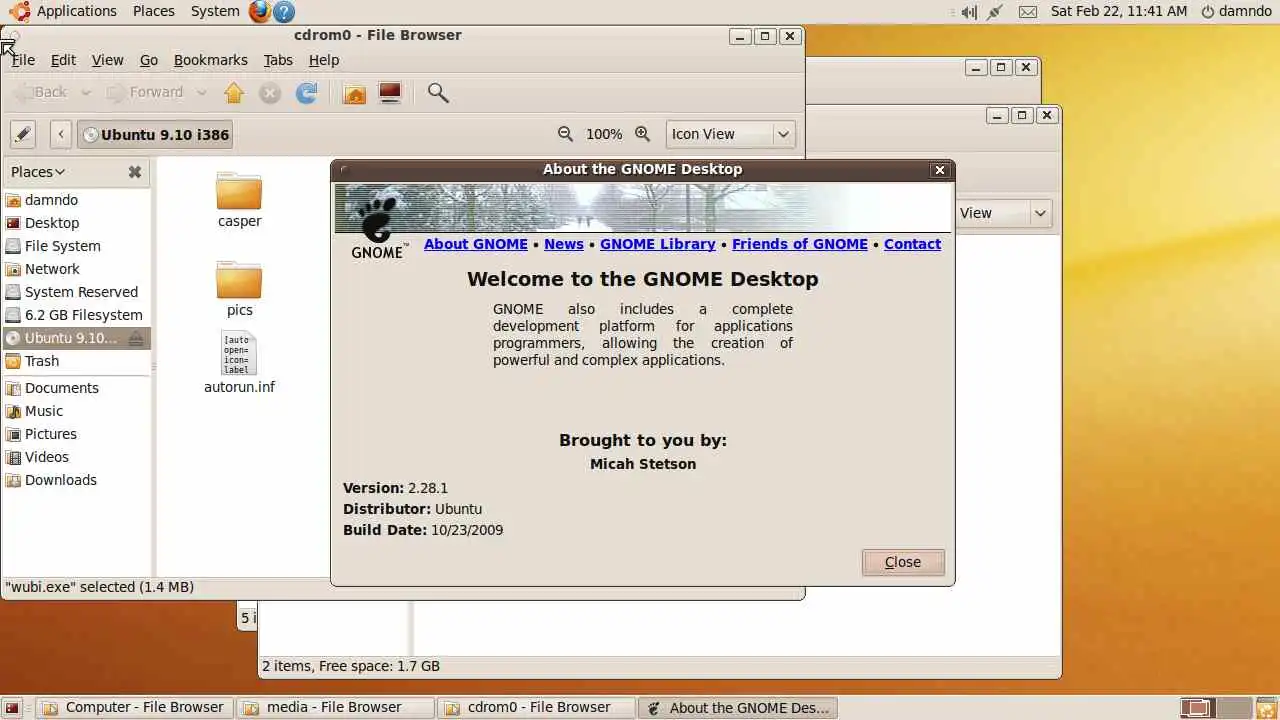Viewport: 1280px width, 720px height.
Task: Select Network in Places sidebar
Action: click(76, 269)
